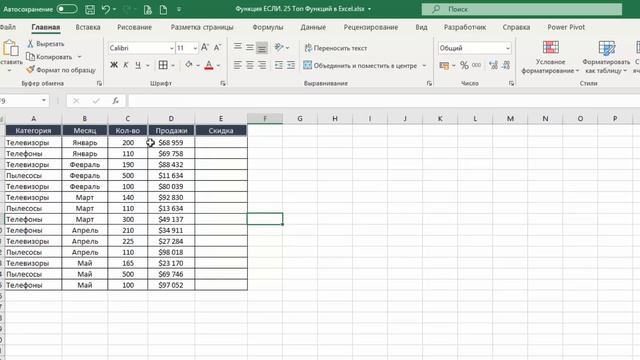Align text to top icon
This screenshot has height=360, width=640.
[x=238, y=47]
